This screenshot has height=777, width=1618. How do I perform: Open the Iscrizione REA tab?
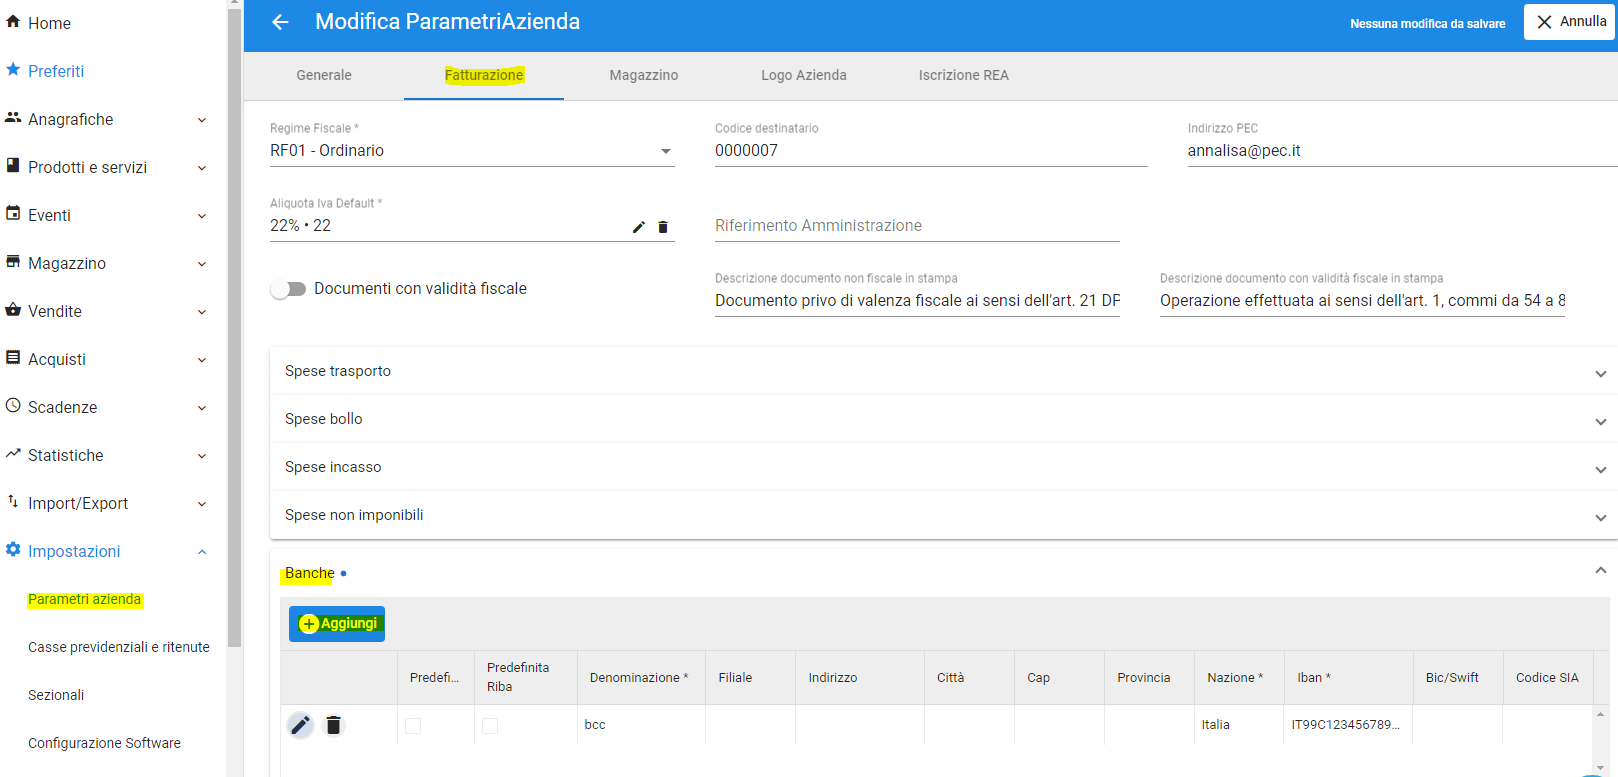tap(964, 75)
